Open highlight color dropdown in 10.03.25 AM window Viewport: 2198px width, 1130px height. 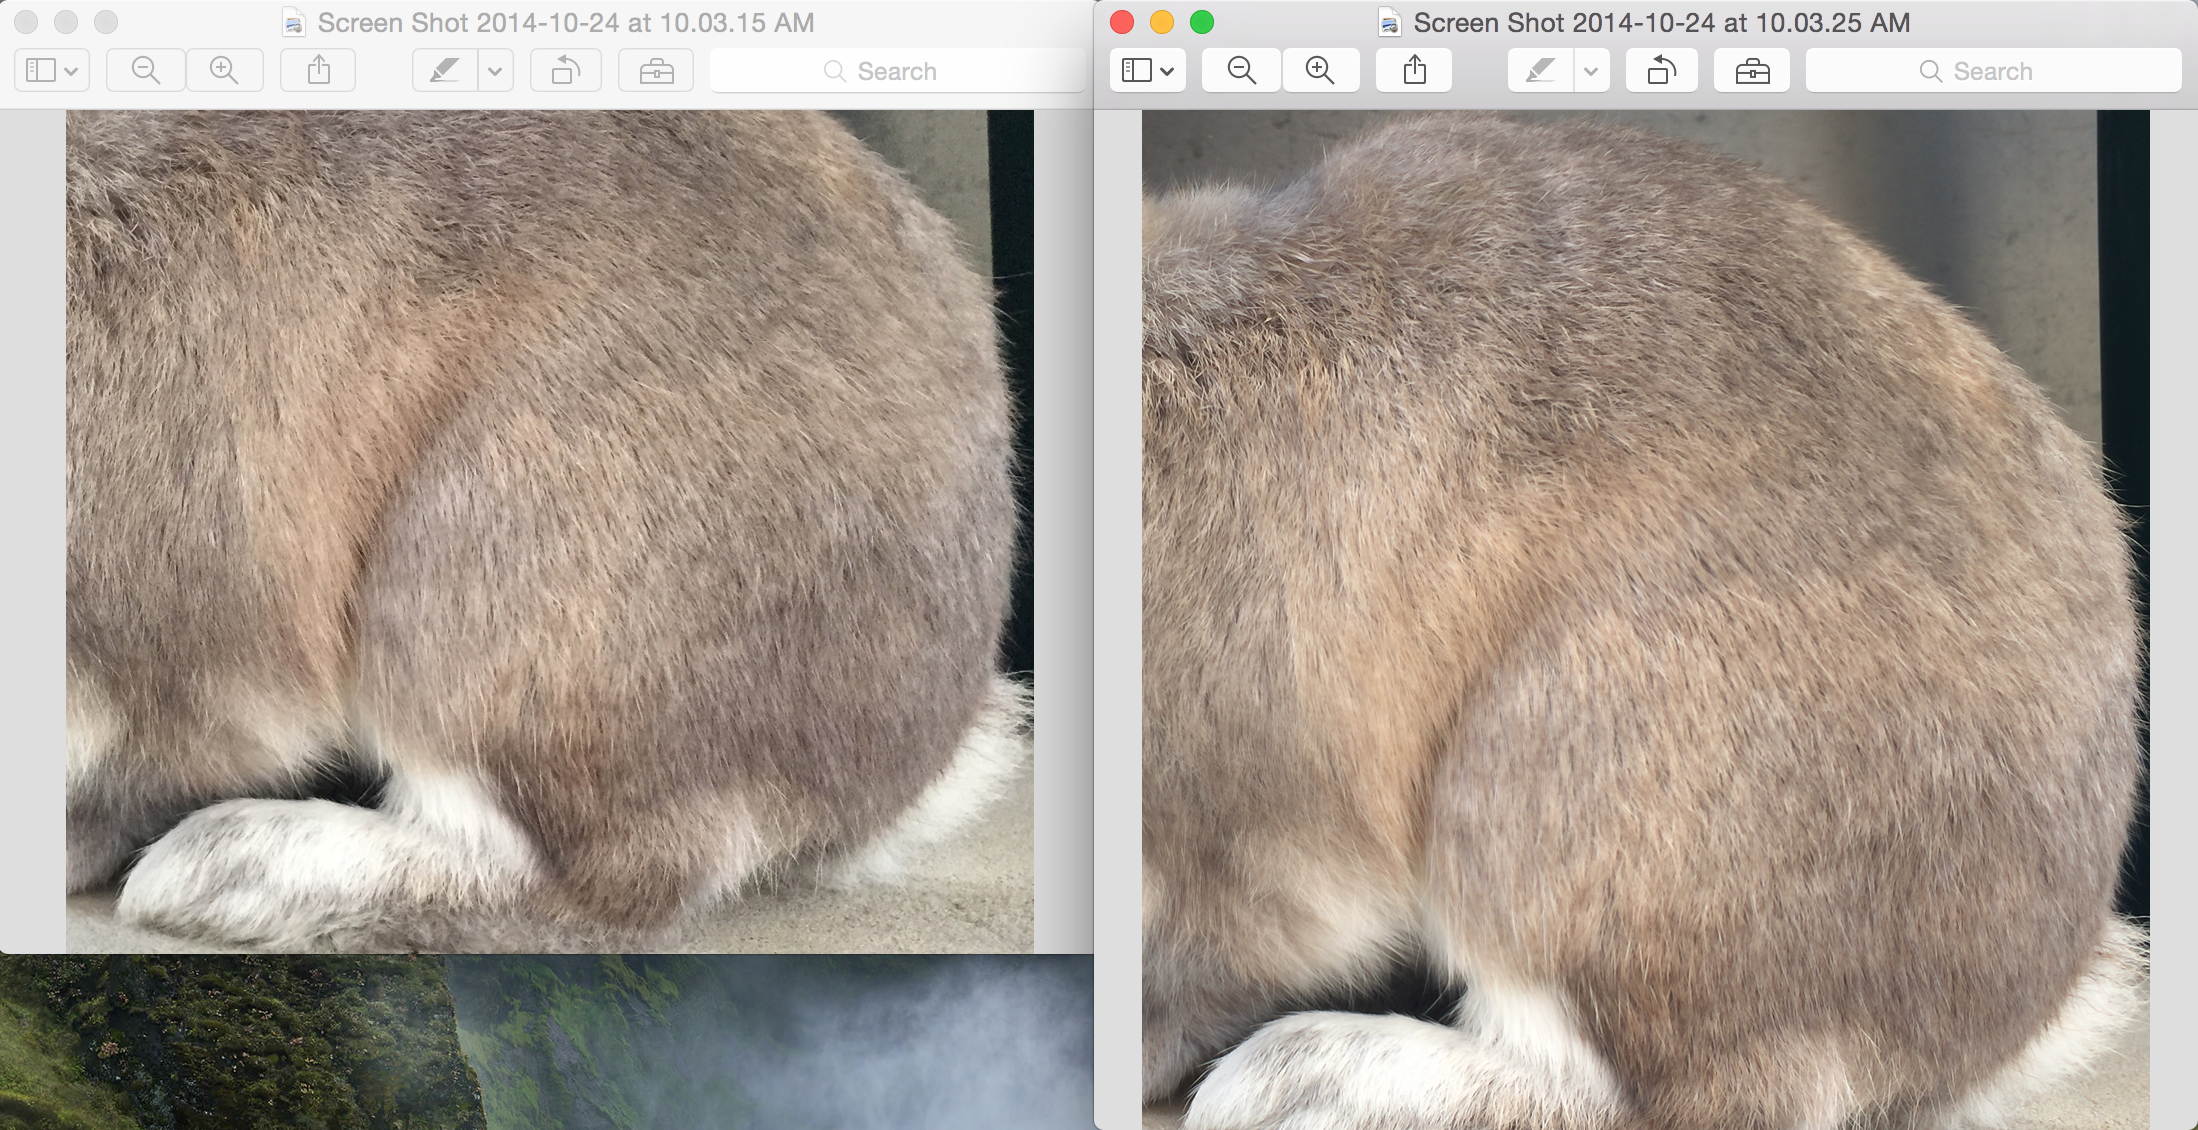1591,71
